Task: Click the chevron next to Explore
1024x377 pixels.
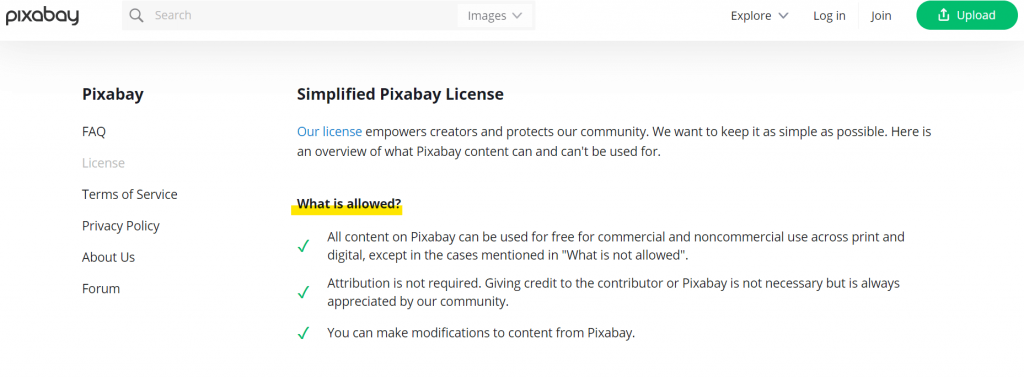Action: (784, 16)
